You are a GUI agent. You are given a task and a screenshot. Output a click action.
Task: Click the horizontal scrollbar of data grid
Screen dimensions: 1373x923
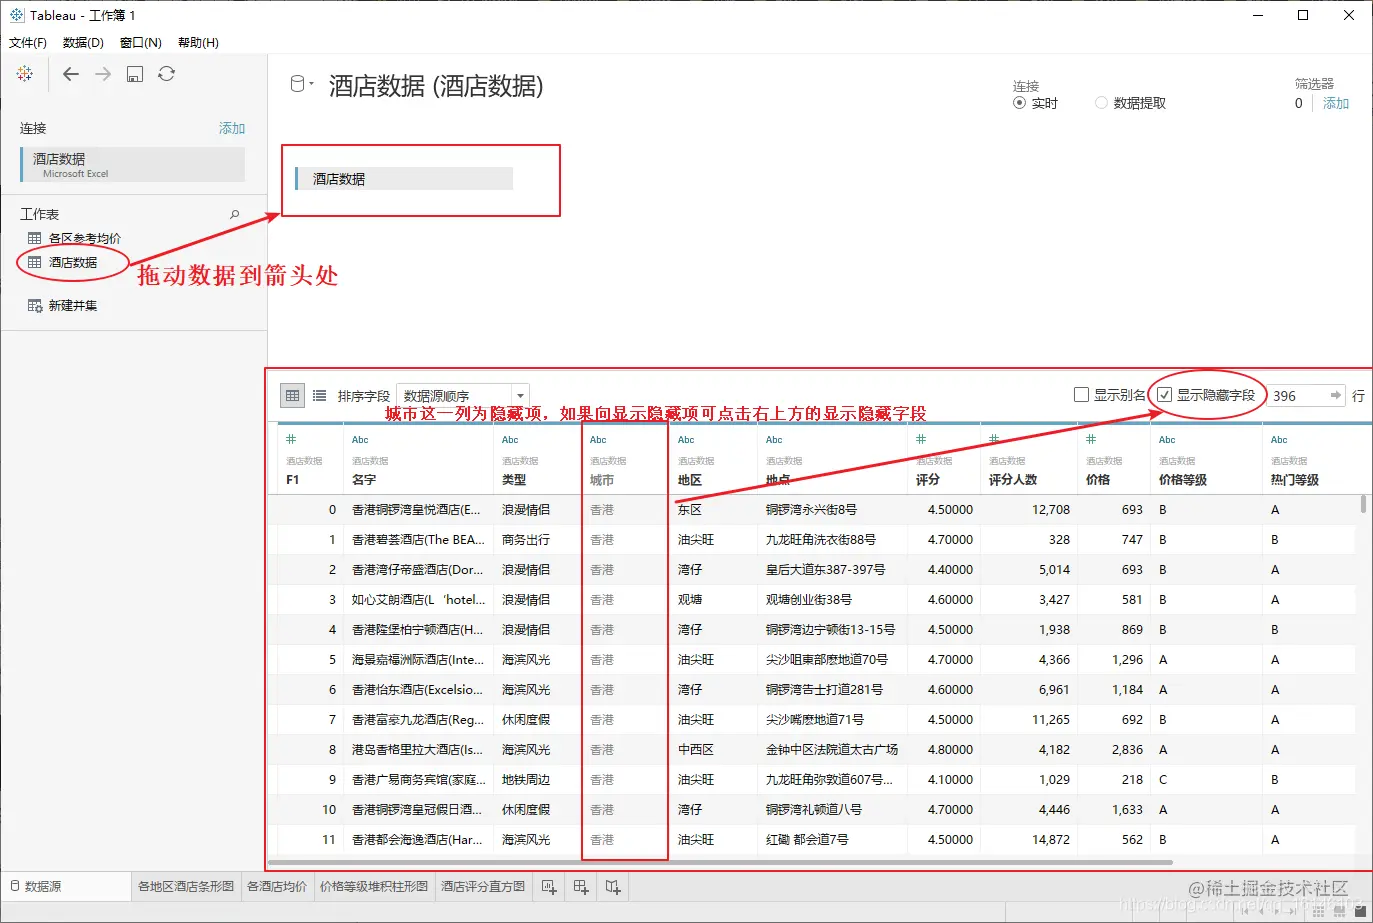tap(720, 862)
